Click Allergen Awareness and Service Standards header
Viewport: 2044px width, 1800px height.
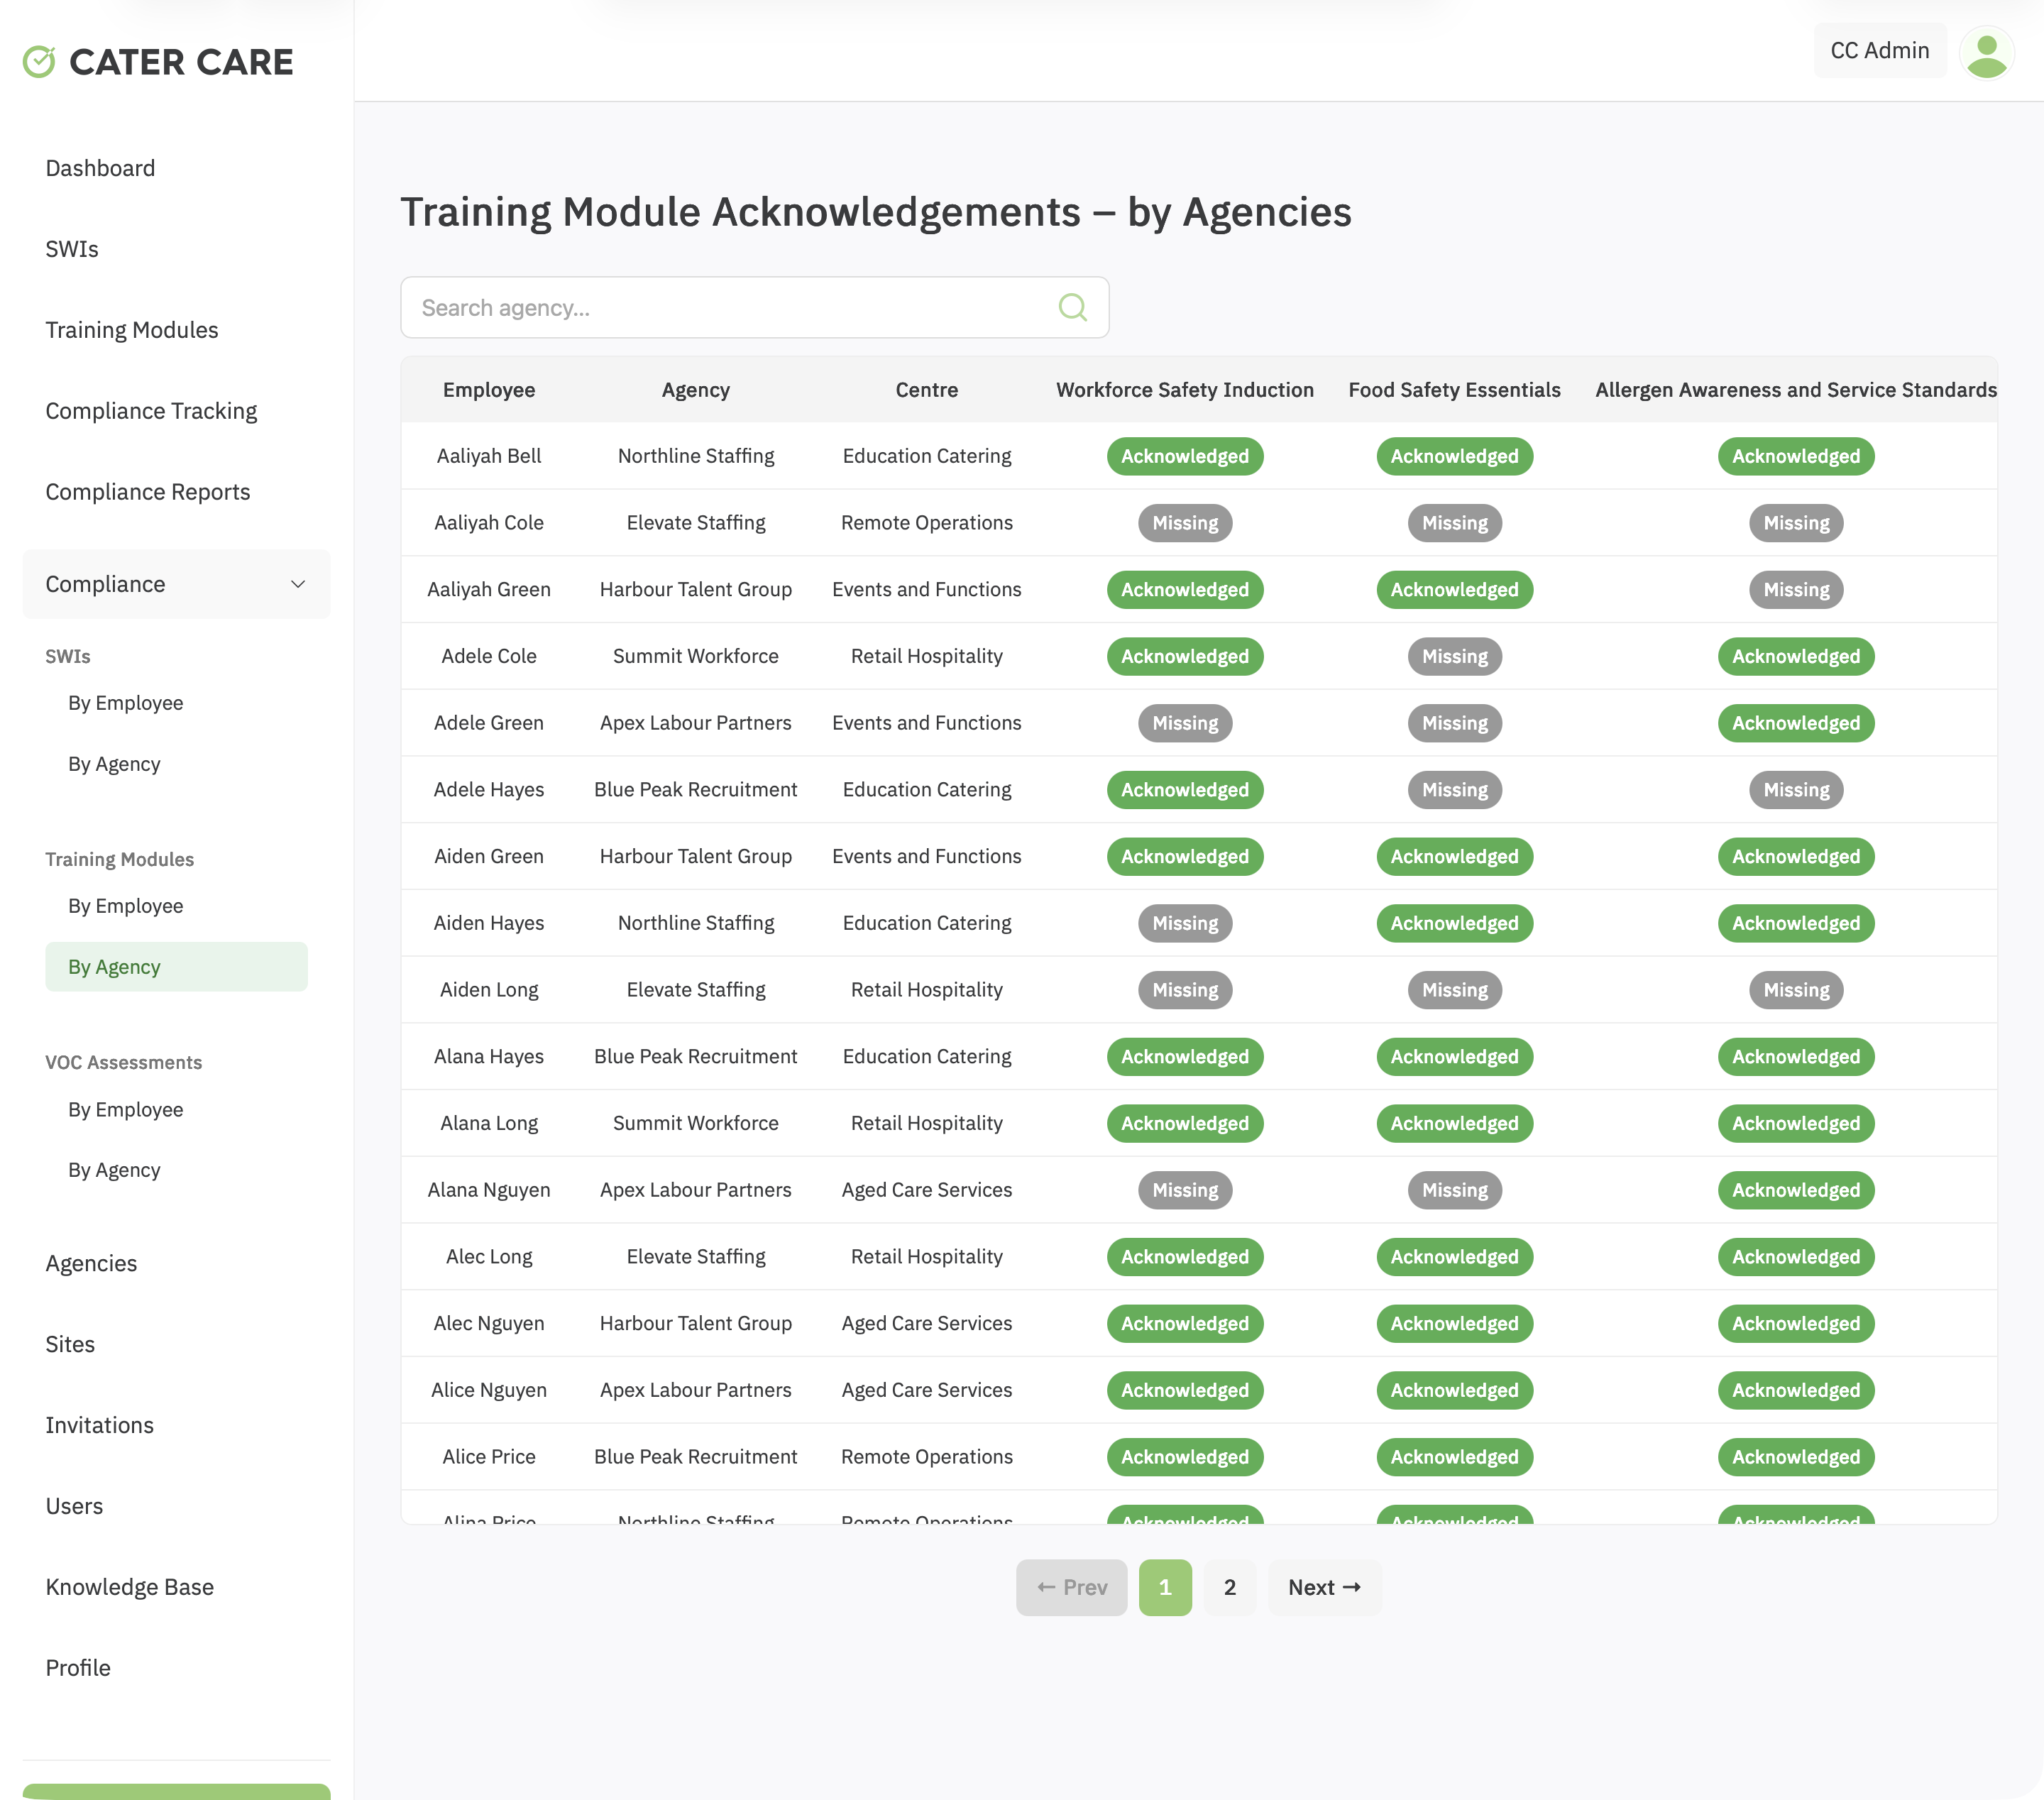pyautogui.click(x=1796, y=390)
